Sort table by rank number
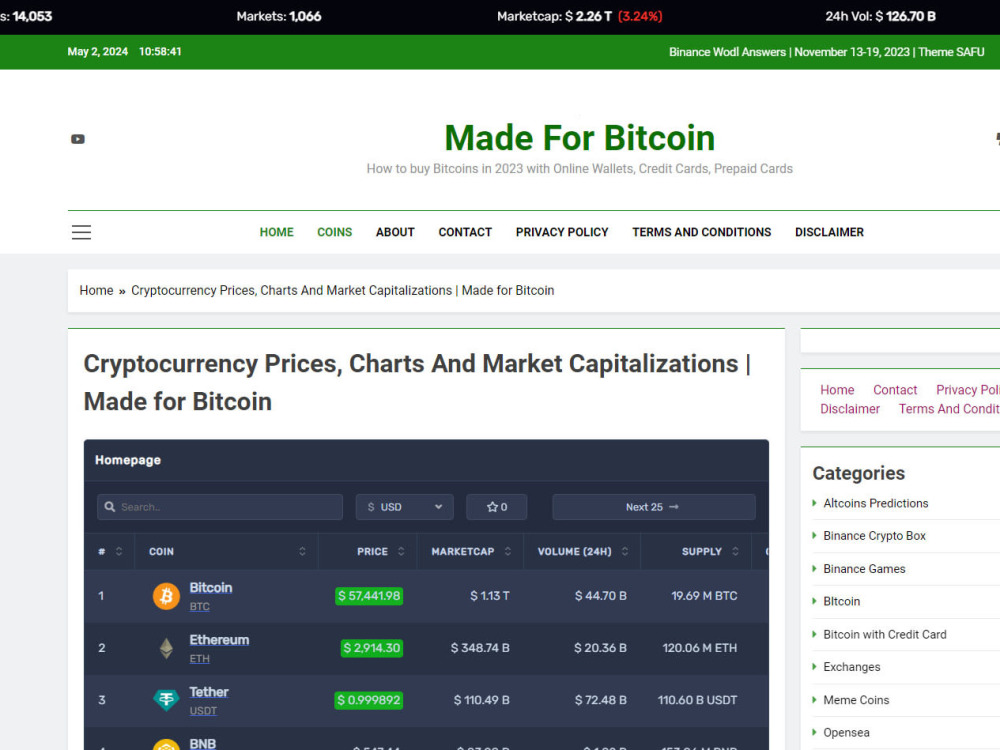 click(110, 552)
